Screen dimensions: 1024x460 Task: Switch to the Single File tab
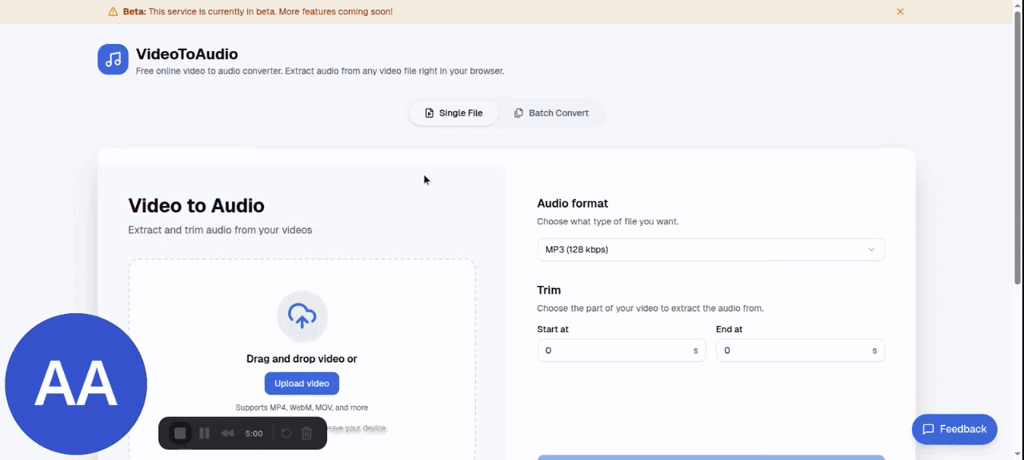pyautogui.click(x=454, y=113)
